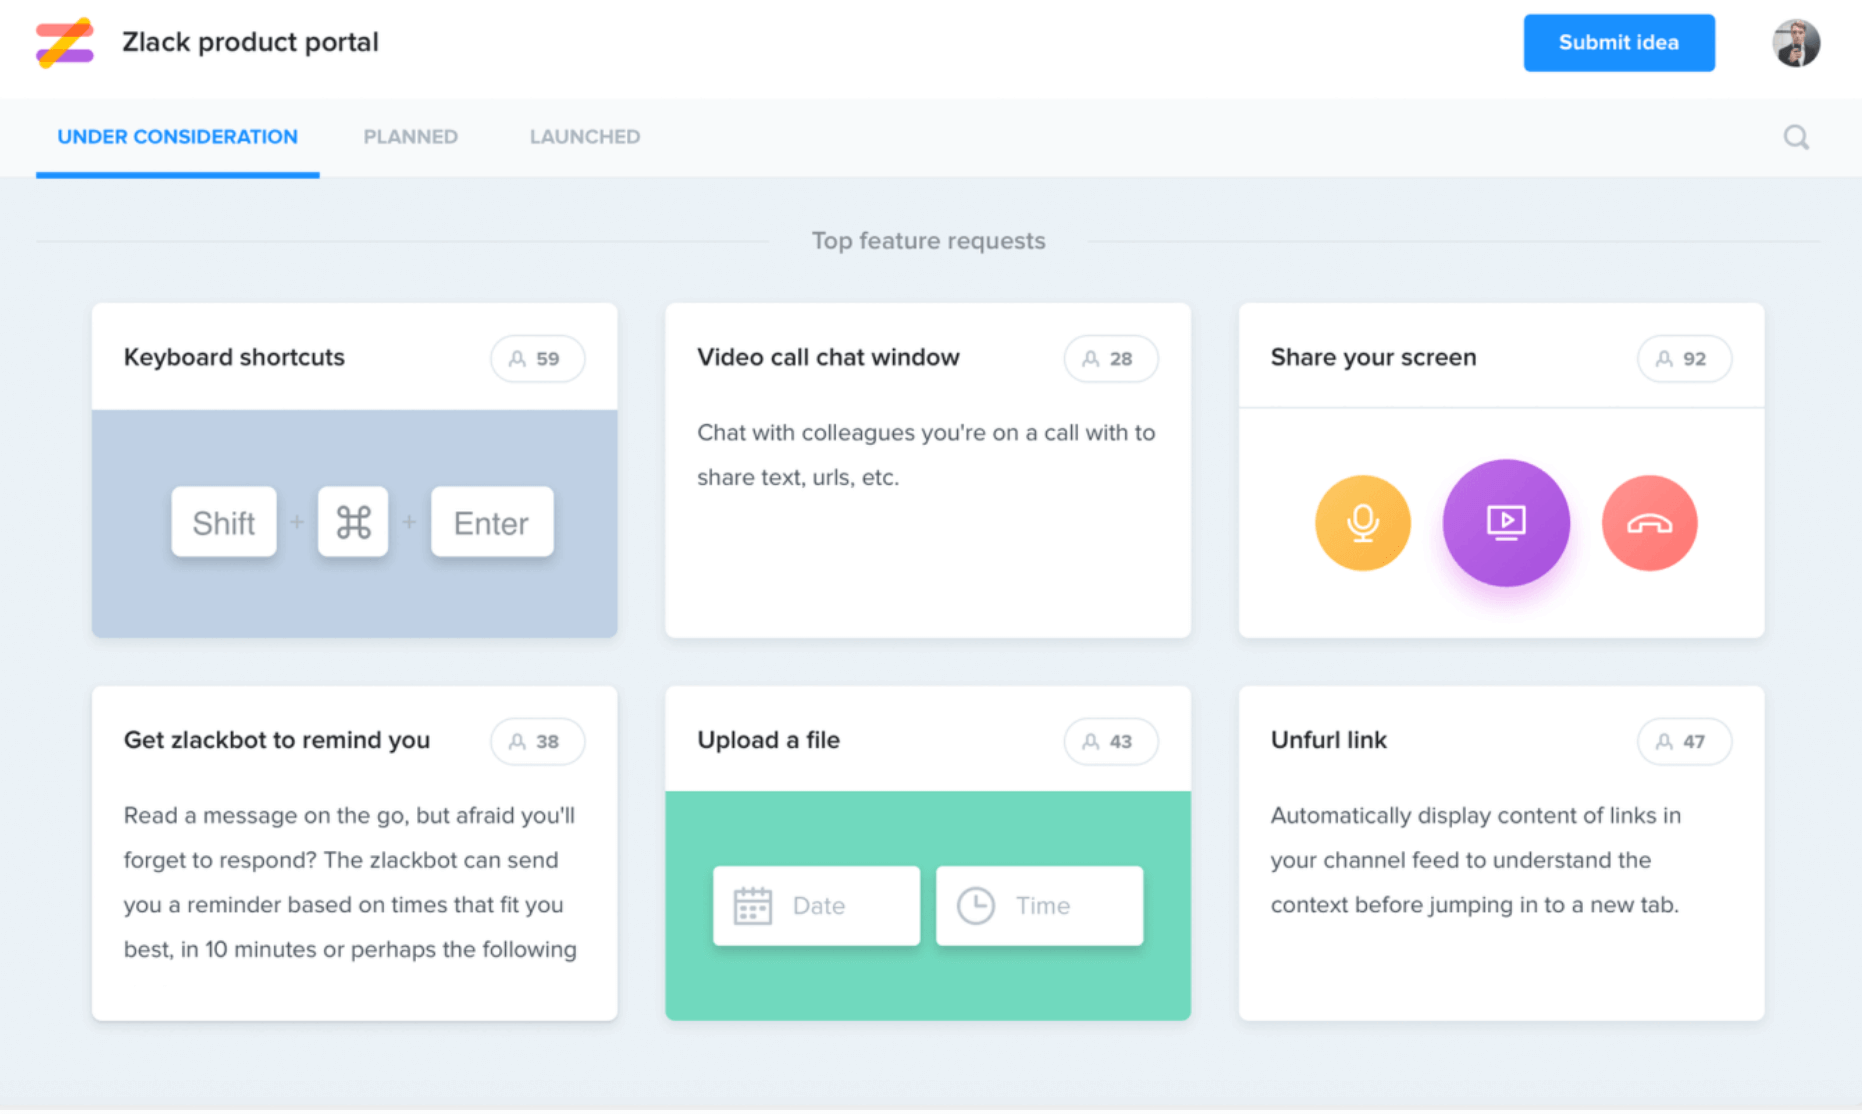Viewport: 1862px width, 1114px height.
Task: Open the Share your screen card title
Action: tap(1373, 357)
